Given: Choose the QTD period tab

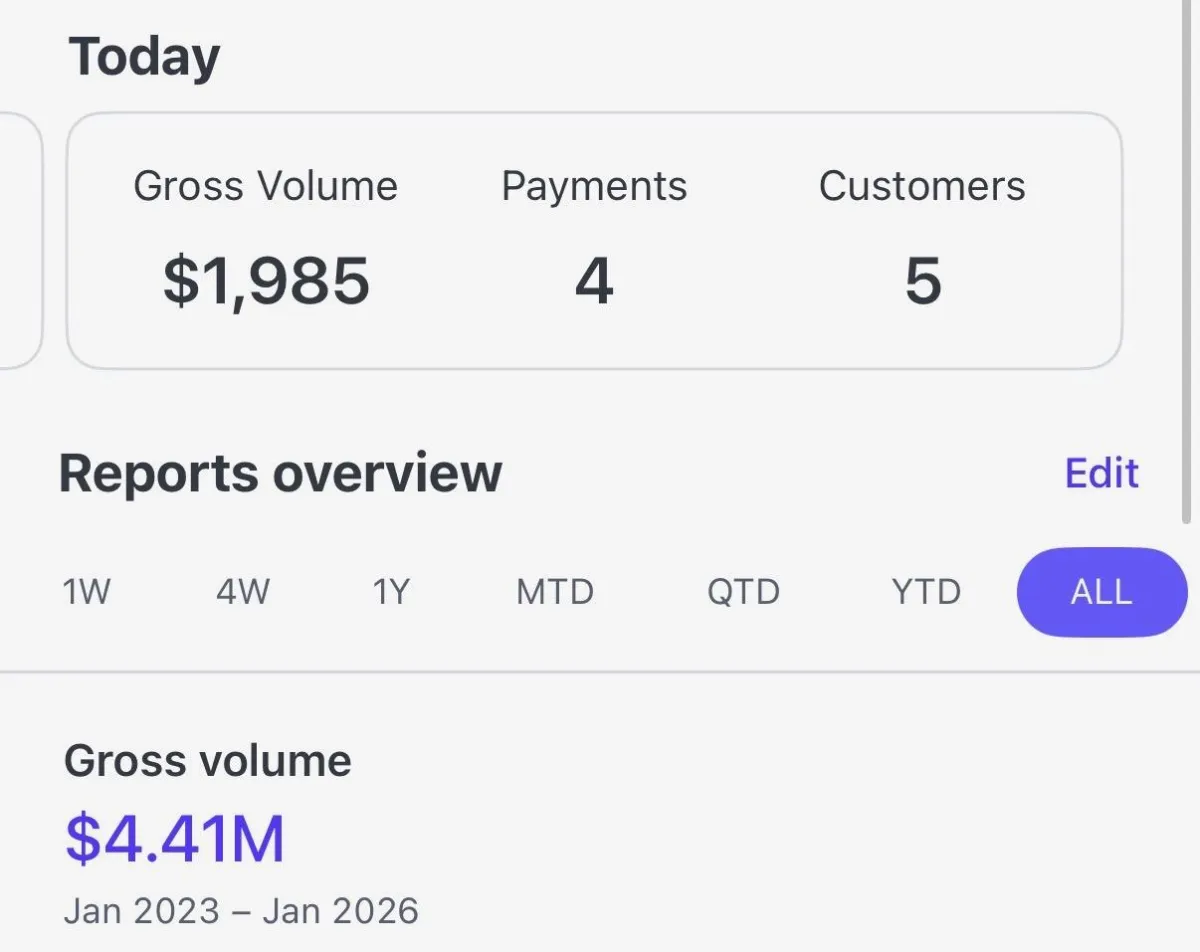Looking at the screenshot, I should 743,592.
